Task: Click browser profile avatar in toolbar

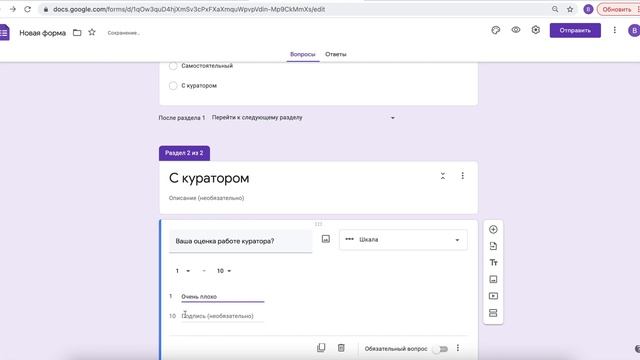Action: click(588, 9)
